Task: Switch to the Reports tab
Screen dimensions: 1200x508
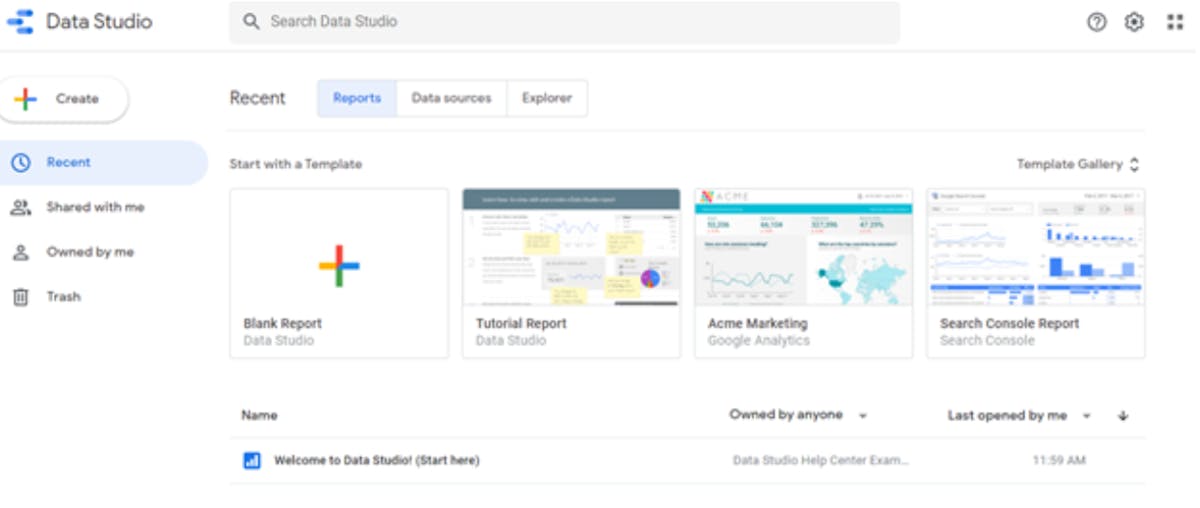Action: coord(357,98)
